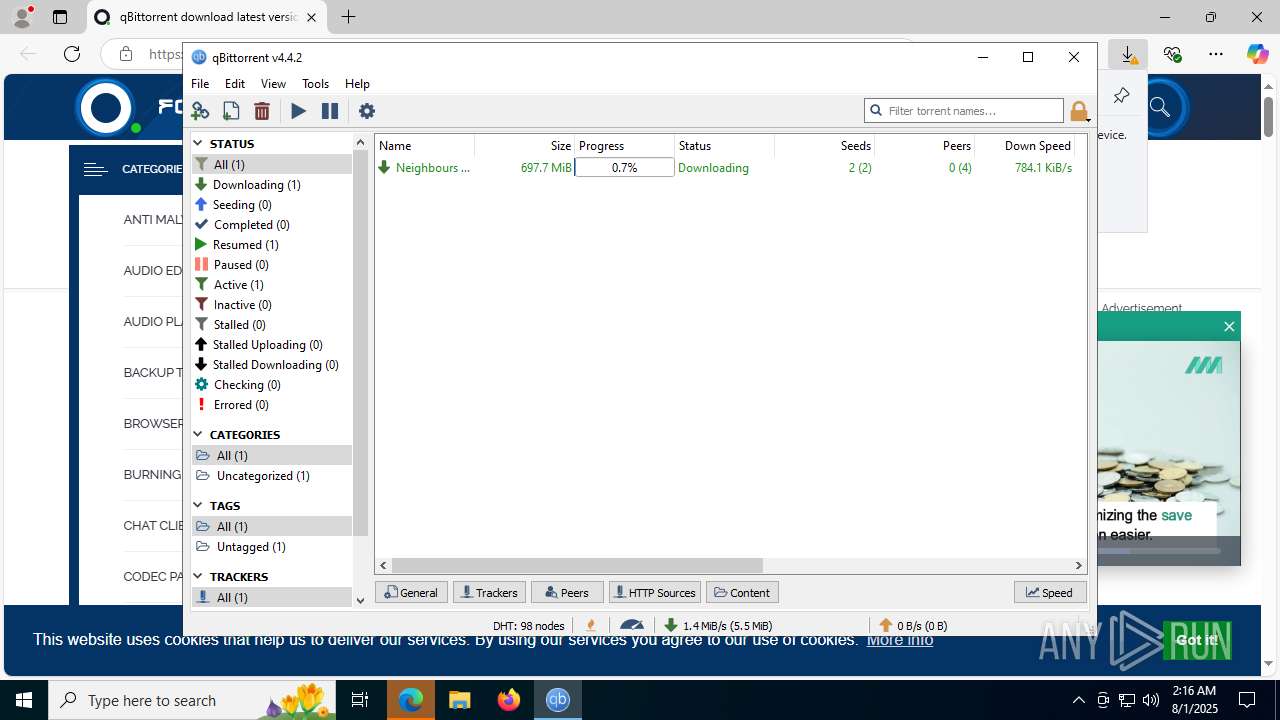Filter by Seeding (0) status

point(272,204)
